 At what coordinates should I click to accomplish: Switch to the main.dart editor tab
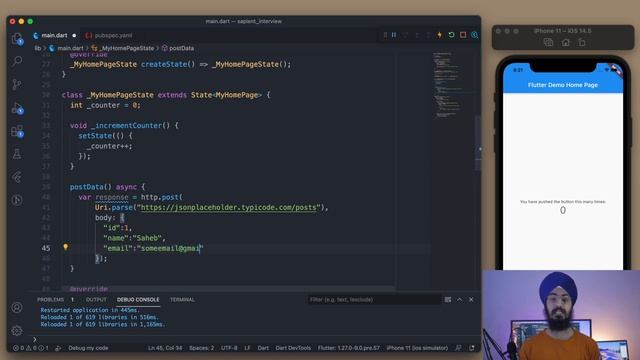coord(54,36)
